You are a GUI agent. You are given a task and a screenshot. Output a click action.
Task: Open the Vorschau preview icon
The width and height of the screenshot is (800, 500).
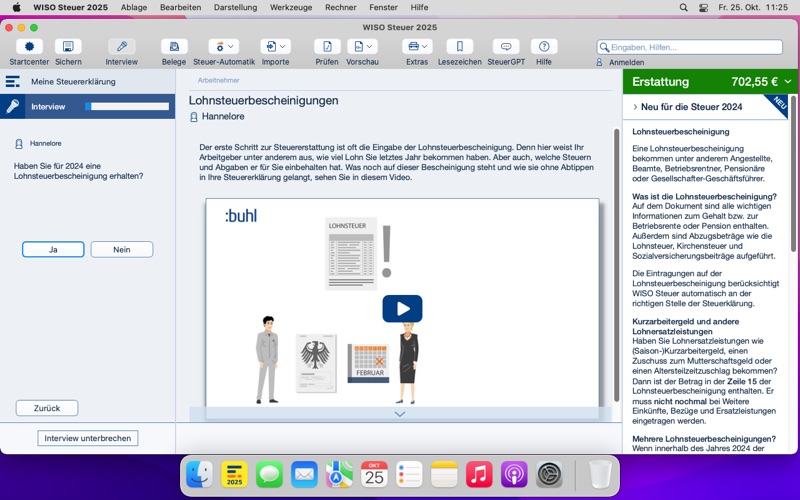[359, 47]
